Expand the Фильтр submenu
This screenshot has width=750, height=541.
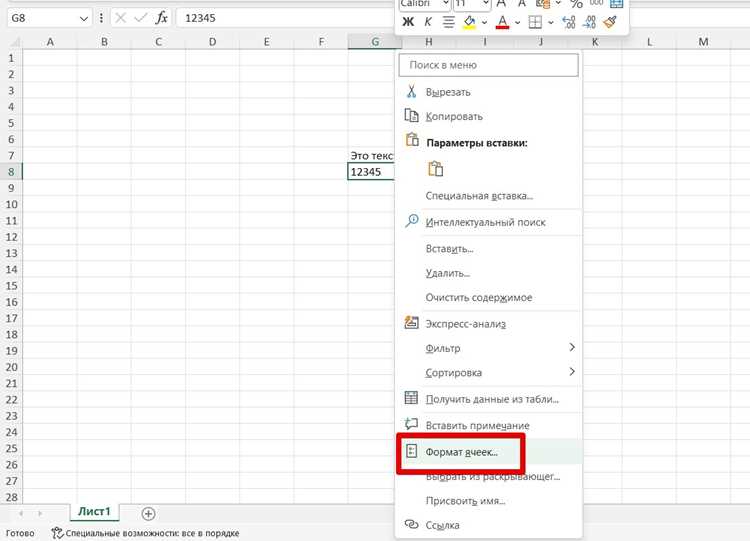pos(488,348)
